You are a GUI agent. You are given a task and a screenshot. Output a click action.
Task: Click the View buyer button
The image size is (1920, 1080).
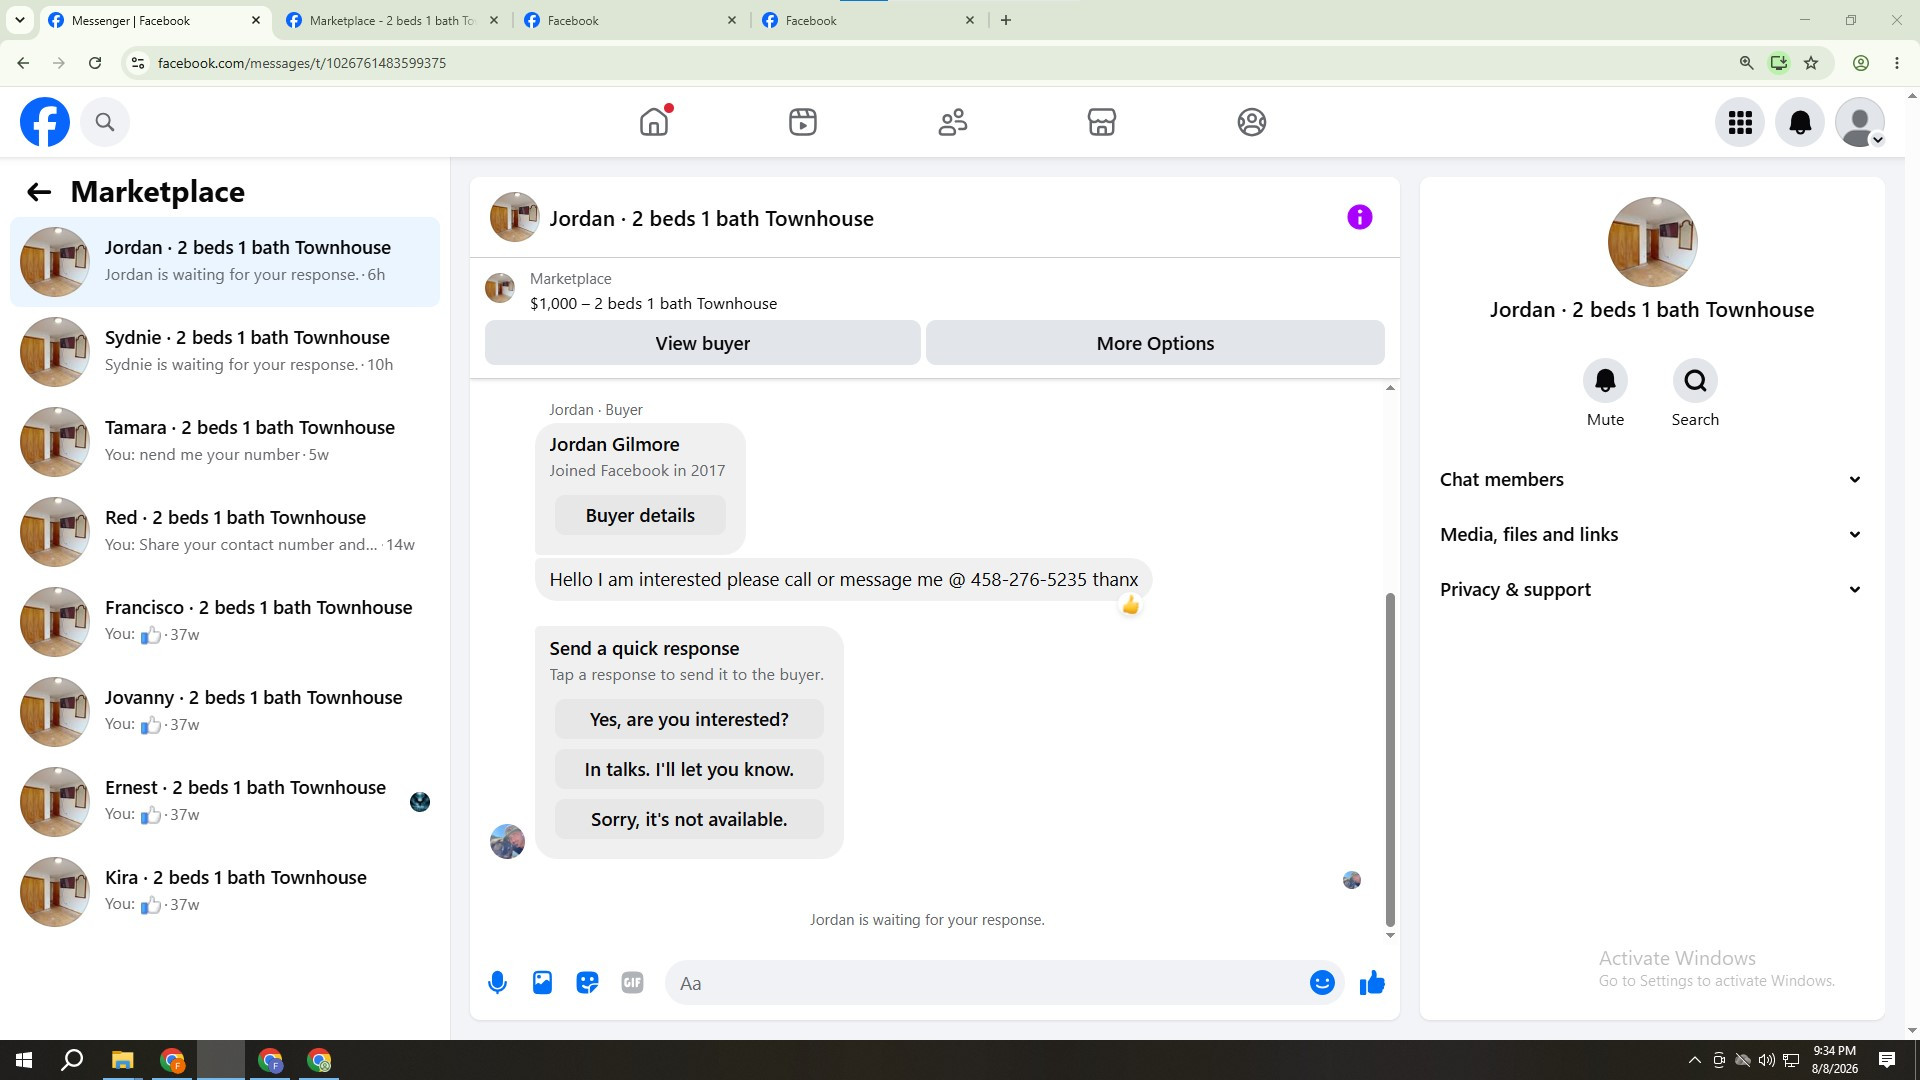tap(703, 343)
